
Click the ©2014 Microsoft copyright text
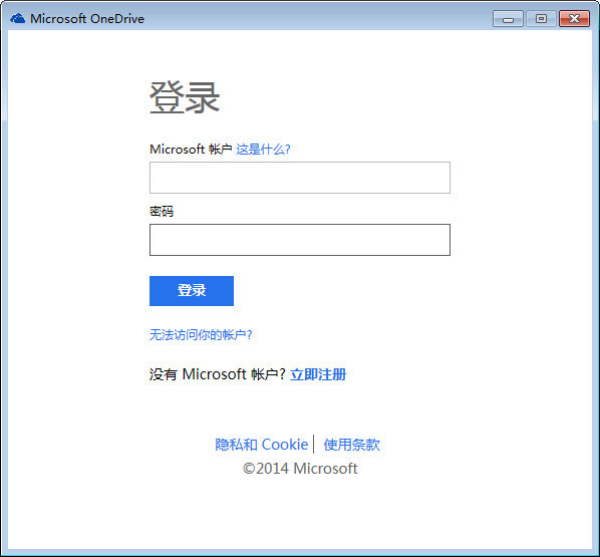click(x=300, y=469)
